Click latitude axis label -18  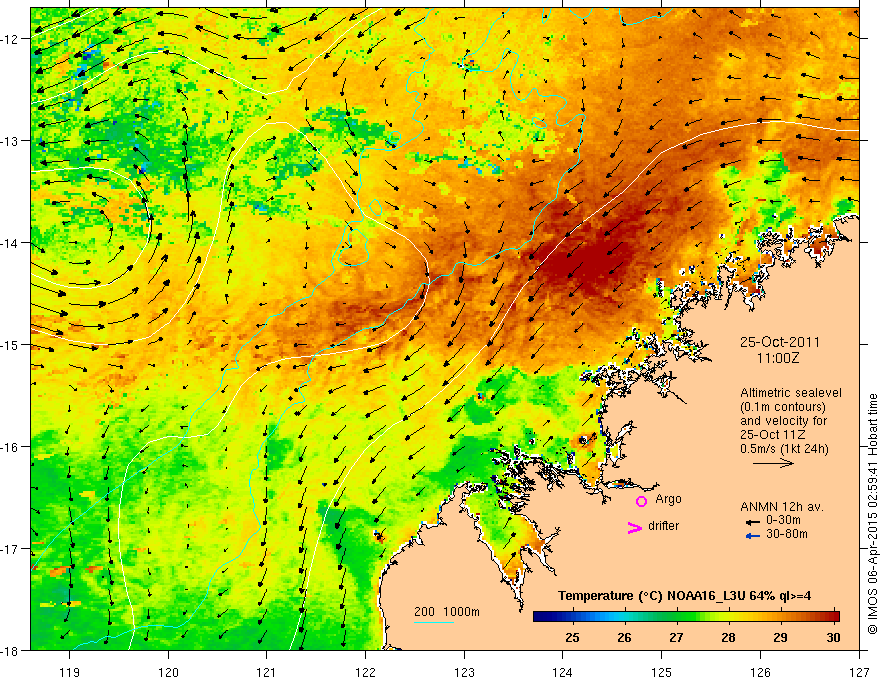10,650
